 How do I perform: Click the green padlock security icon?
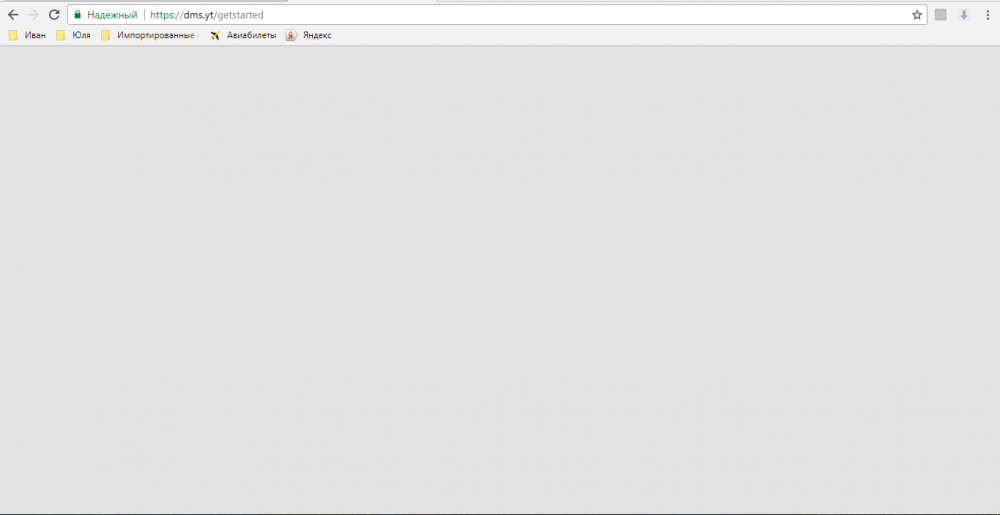tap(77, 15)
